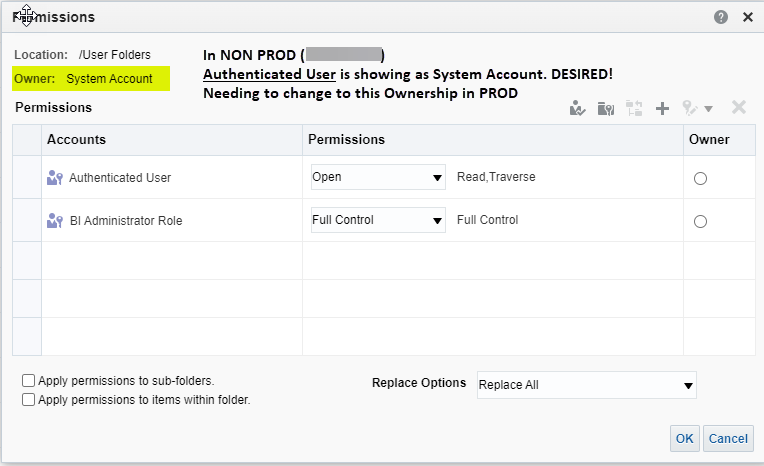Open the Full Control permission dropdown
This screenshot has height=466, width=764.
pyautogui.click(x=378, y=220)
